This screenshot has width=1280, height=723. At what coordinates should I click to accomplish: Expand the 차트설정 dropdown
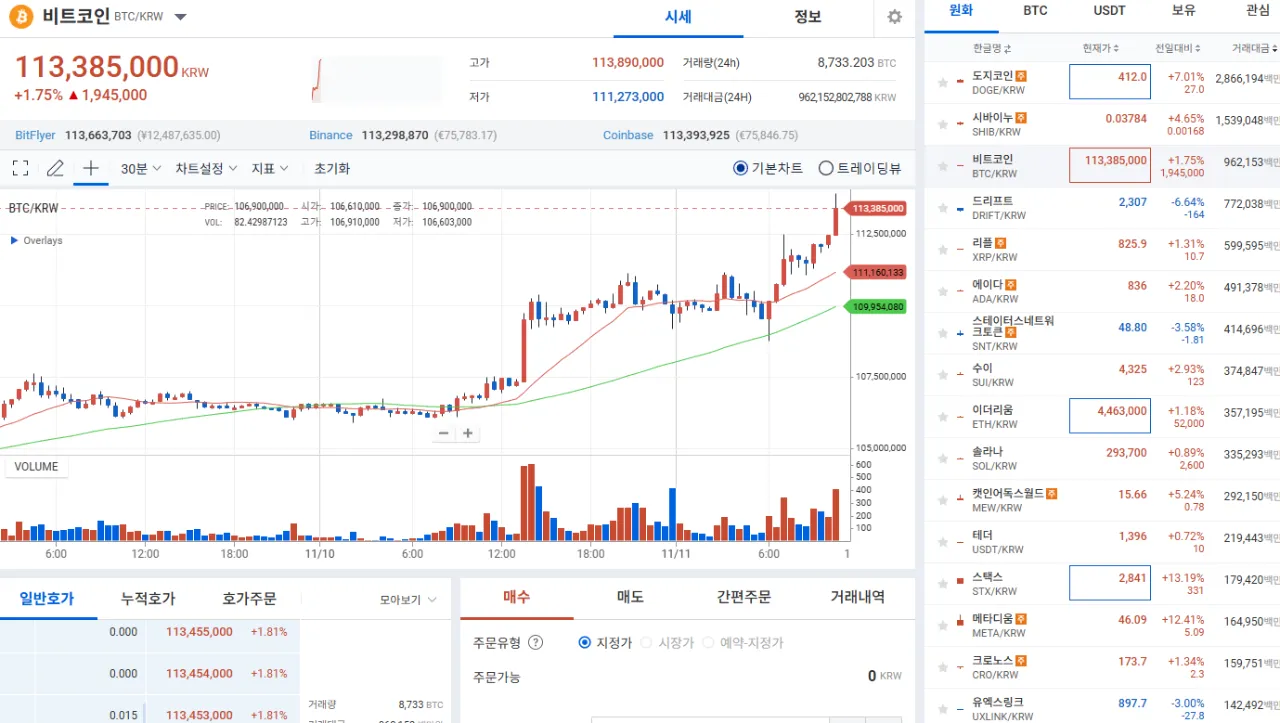(206, 168)
